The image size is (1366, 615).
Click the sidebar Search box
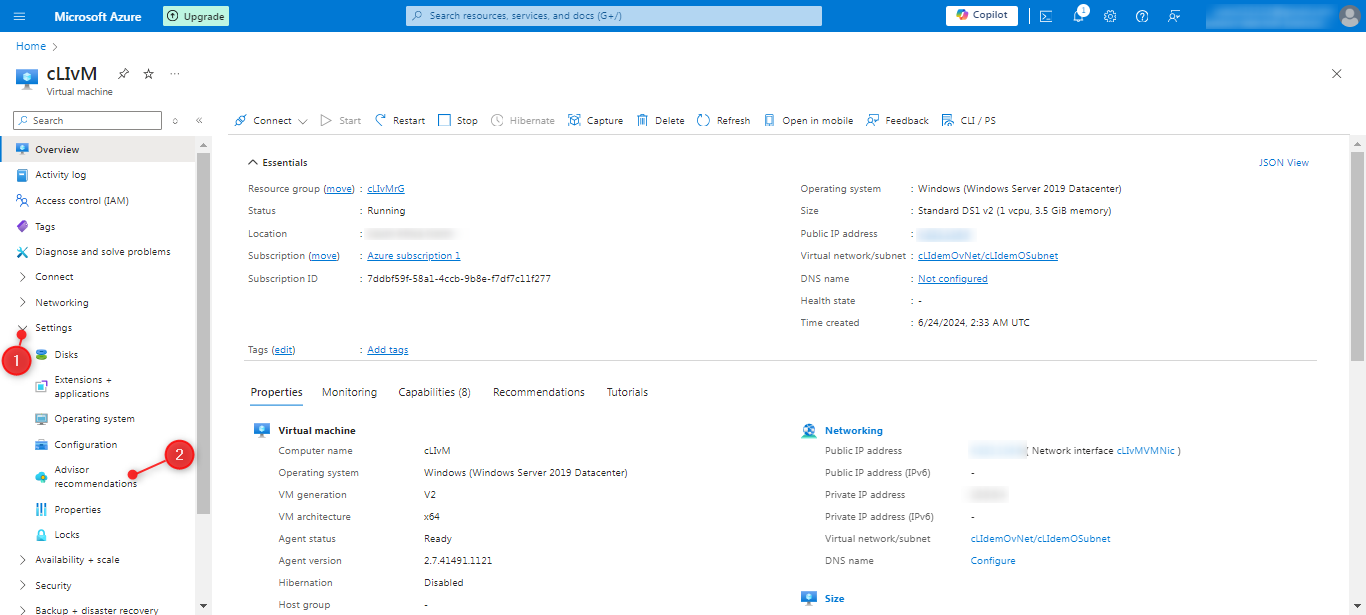tap(88, 121)
